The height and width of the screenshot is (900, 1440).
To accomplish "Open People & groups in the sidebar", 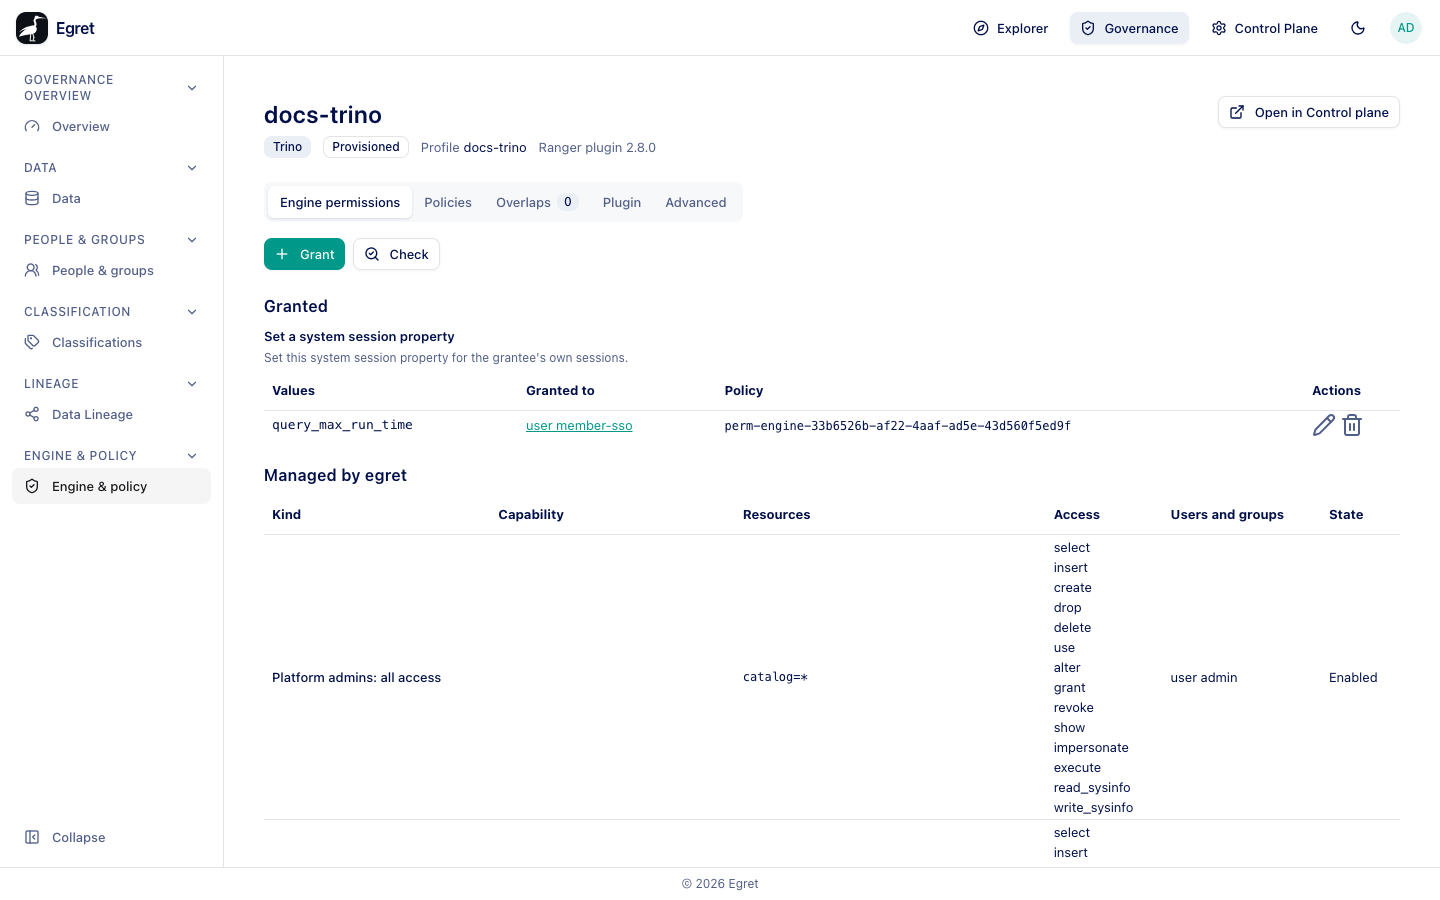I will point(111,271).
